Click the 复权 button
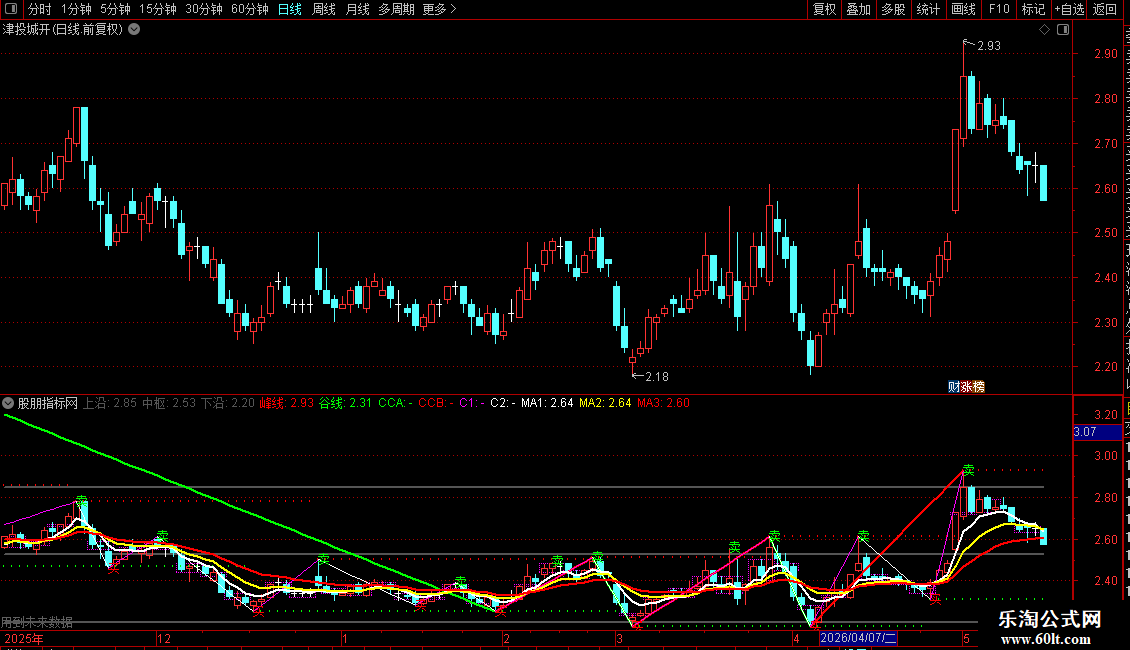 pos(824,9)
